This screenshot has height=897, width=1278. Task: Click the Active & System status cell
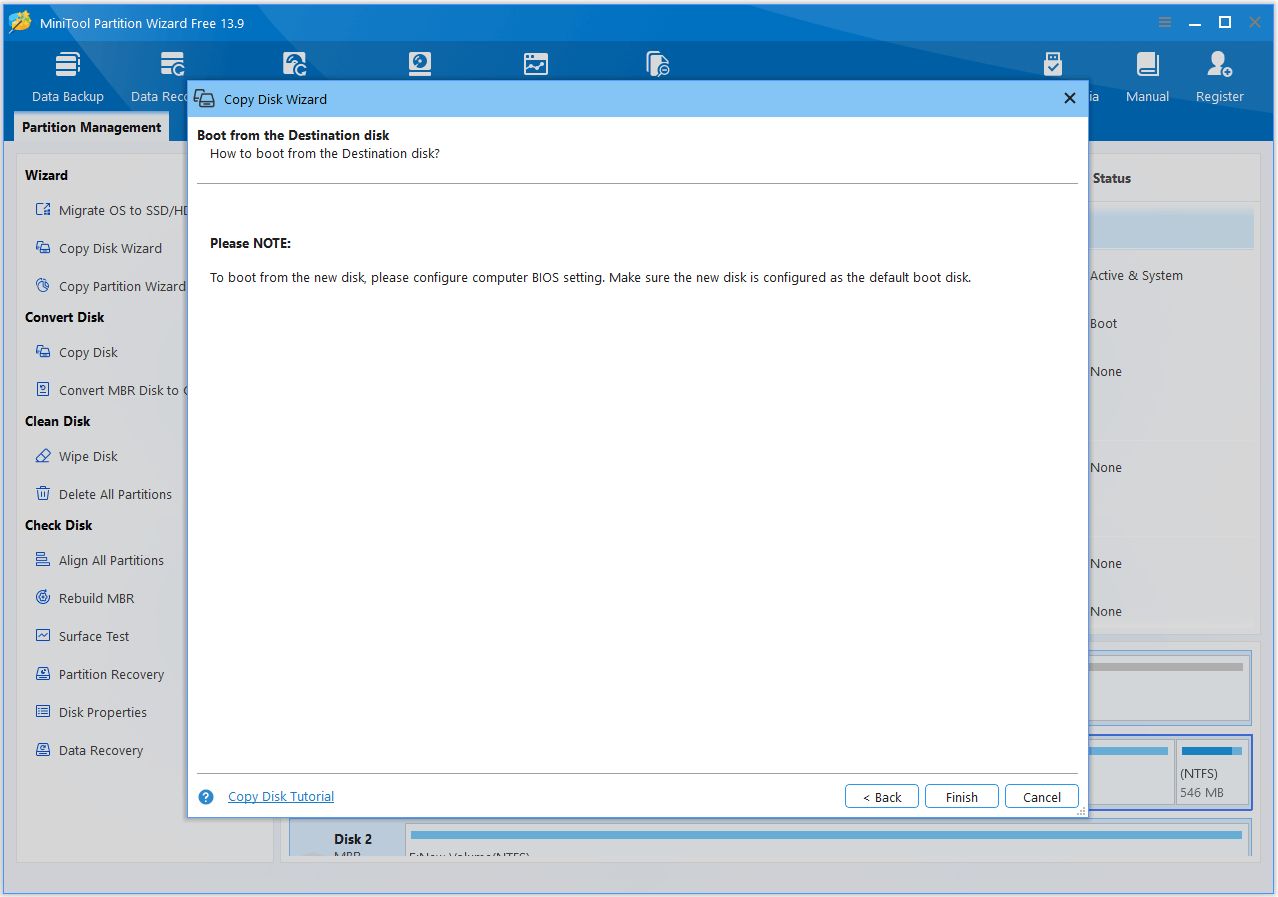point(1136,276)
